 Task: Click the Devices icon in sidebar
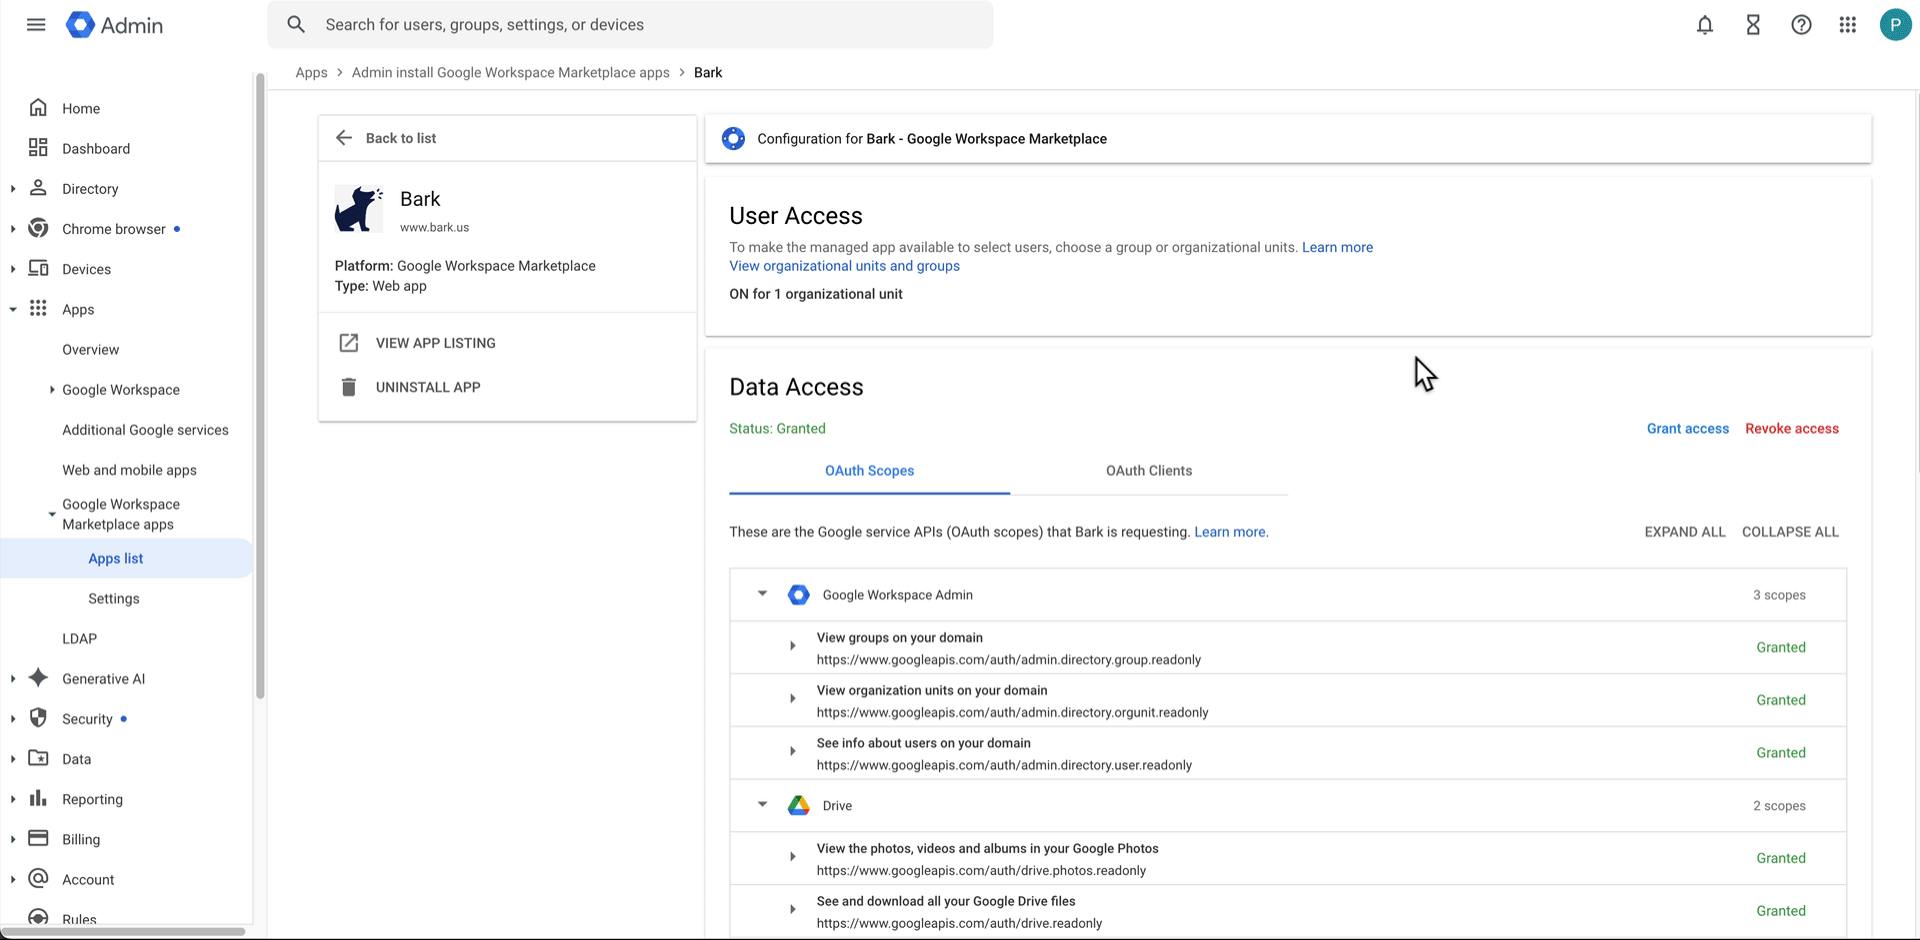point(38,268)
